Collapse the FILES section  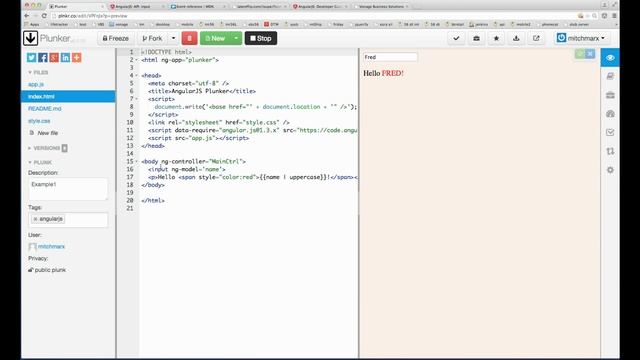click(38, 72)
